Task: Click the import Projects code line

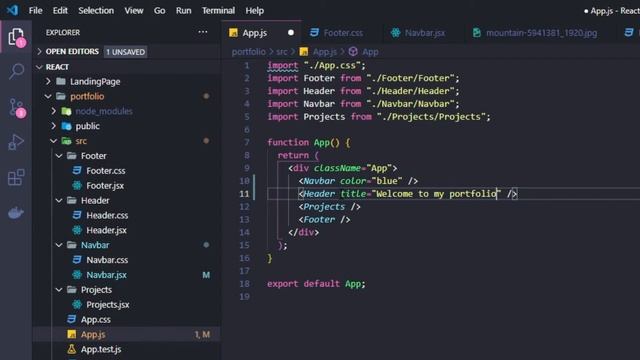Action: [379, 117]
